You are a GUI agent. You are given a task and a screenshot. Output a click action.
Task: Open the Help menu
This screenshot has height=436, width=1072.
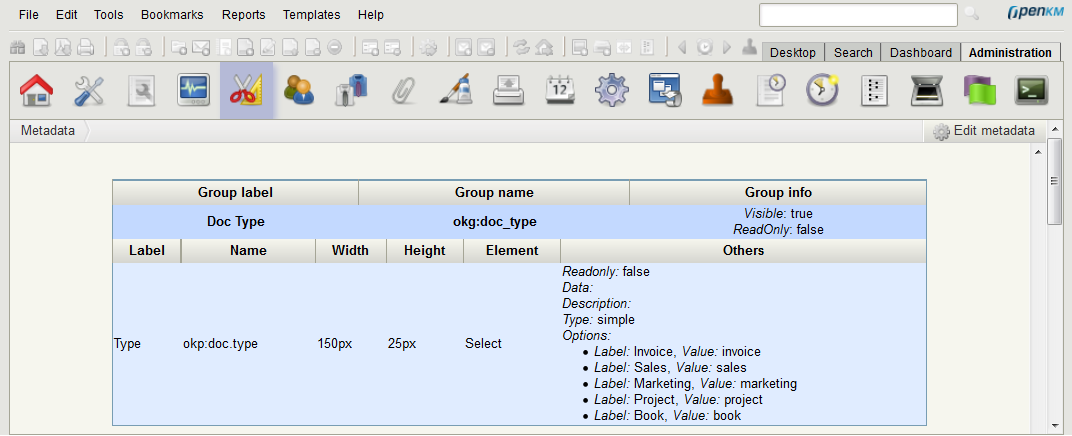[x=371, y=14]
